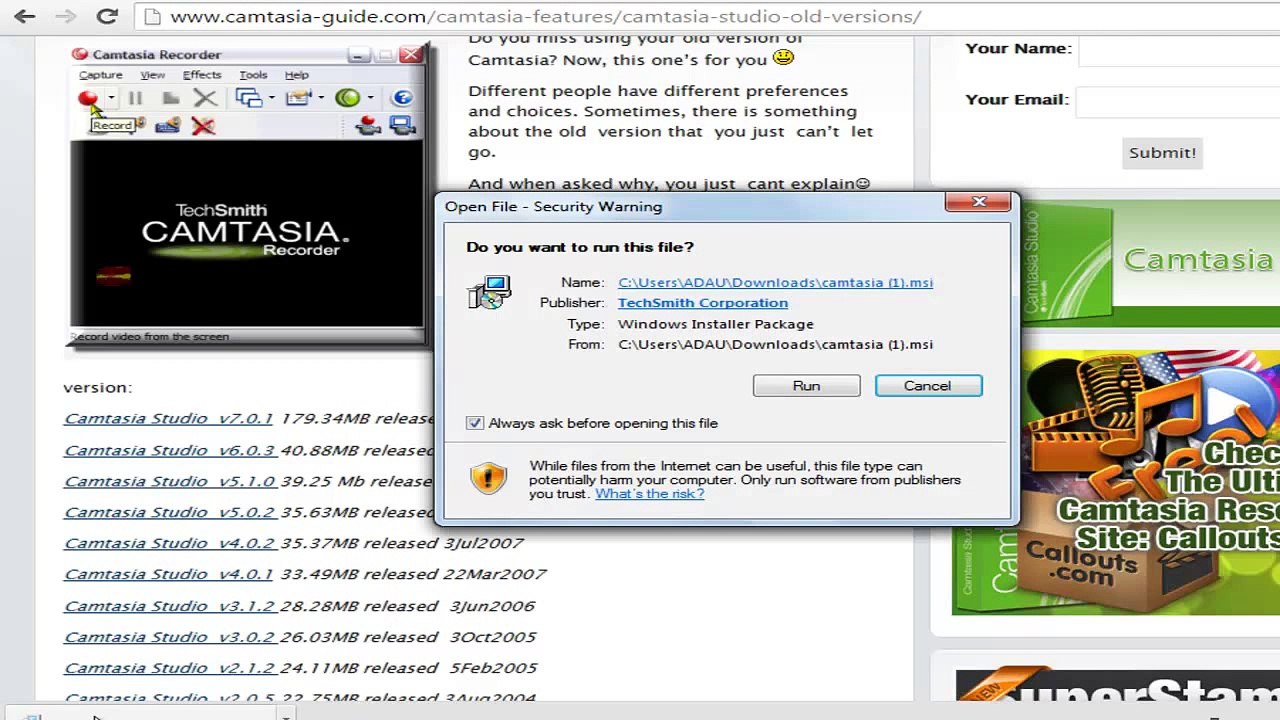This screenshot has width=1280, height=720.
Task: Click the text '28.28MB released 3Jun2006'
Action: pos(408,606)
